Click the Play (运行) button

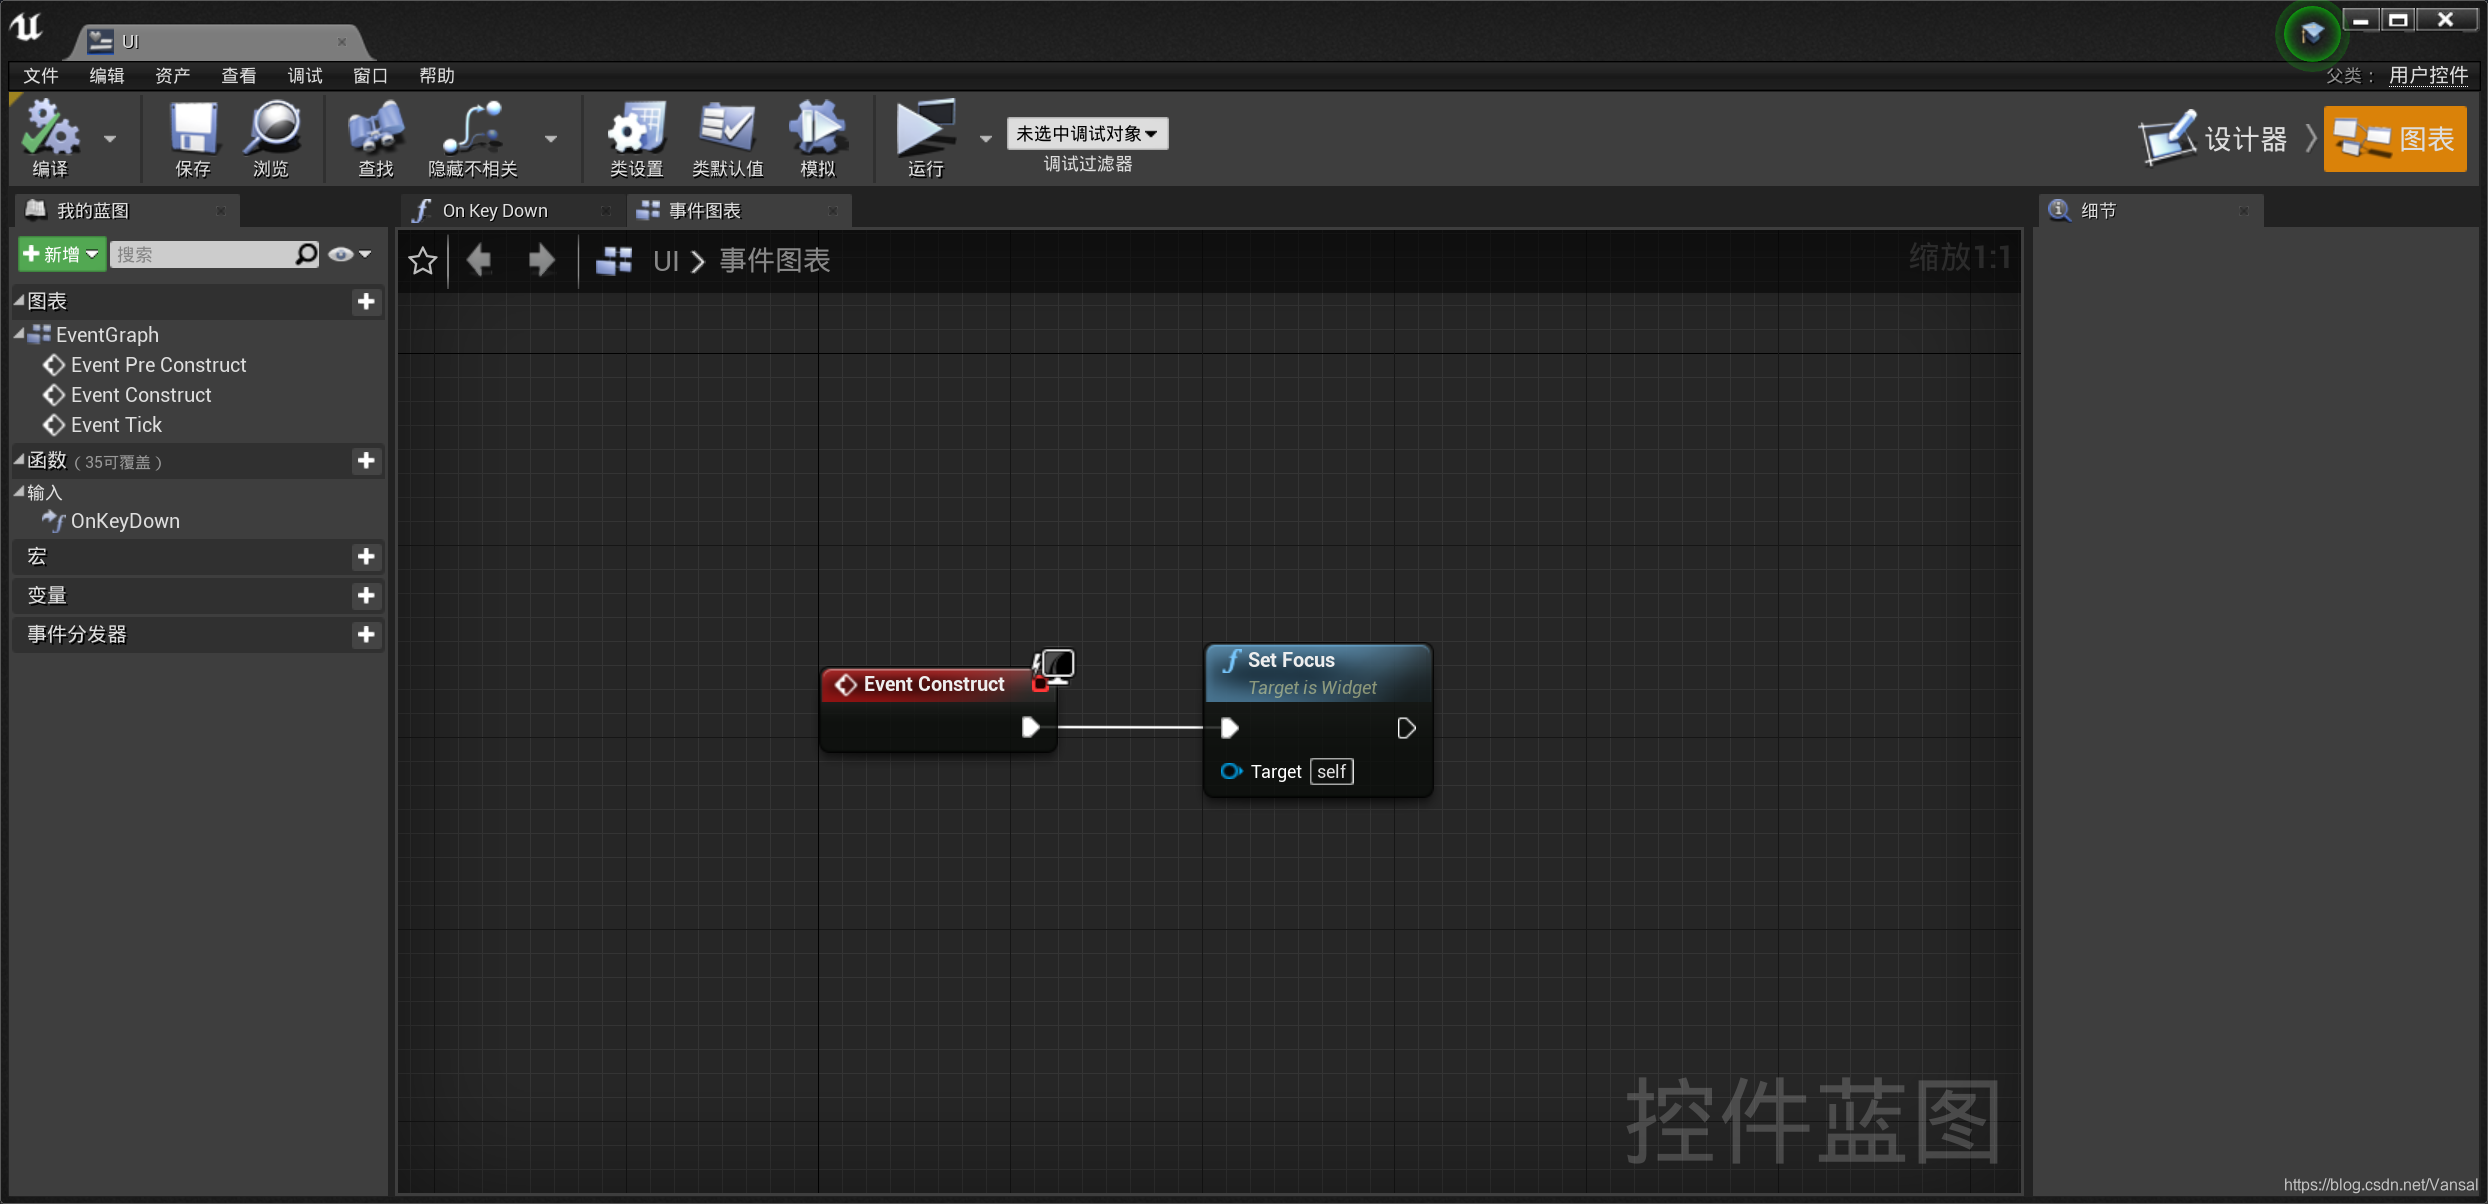926,138
